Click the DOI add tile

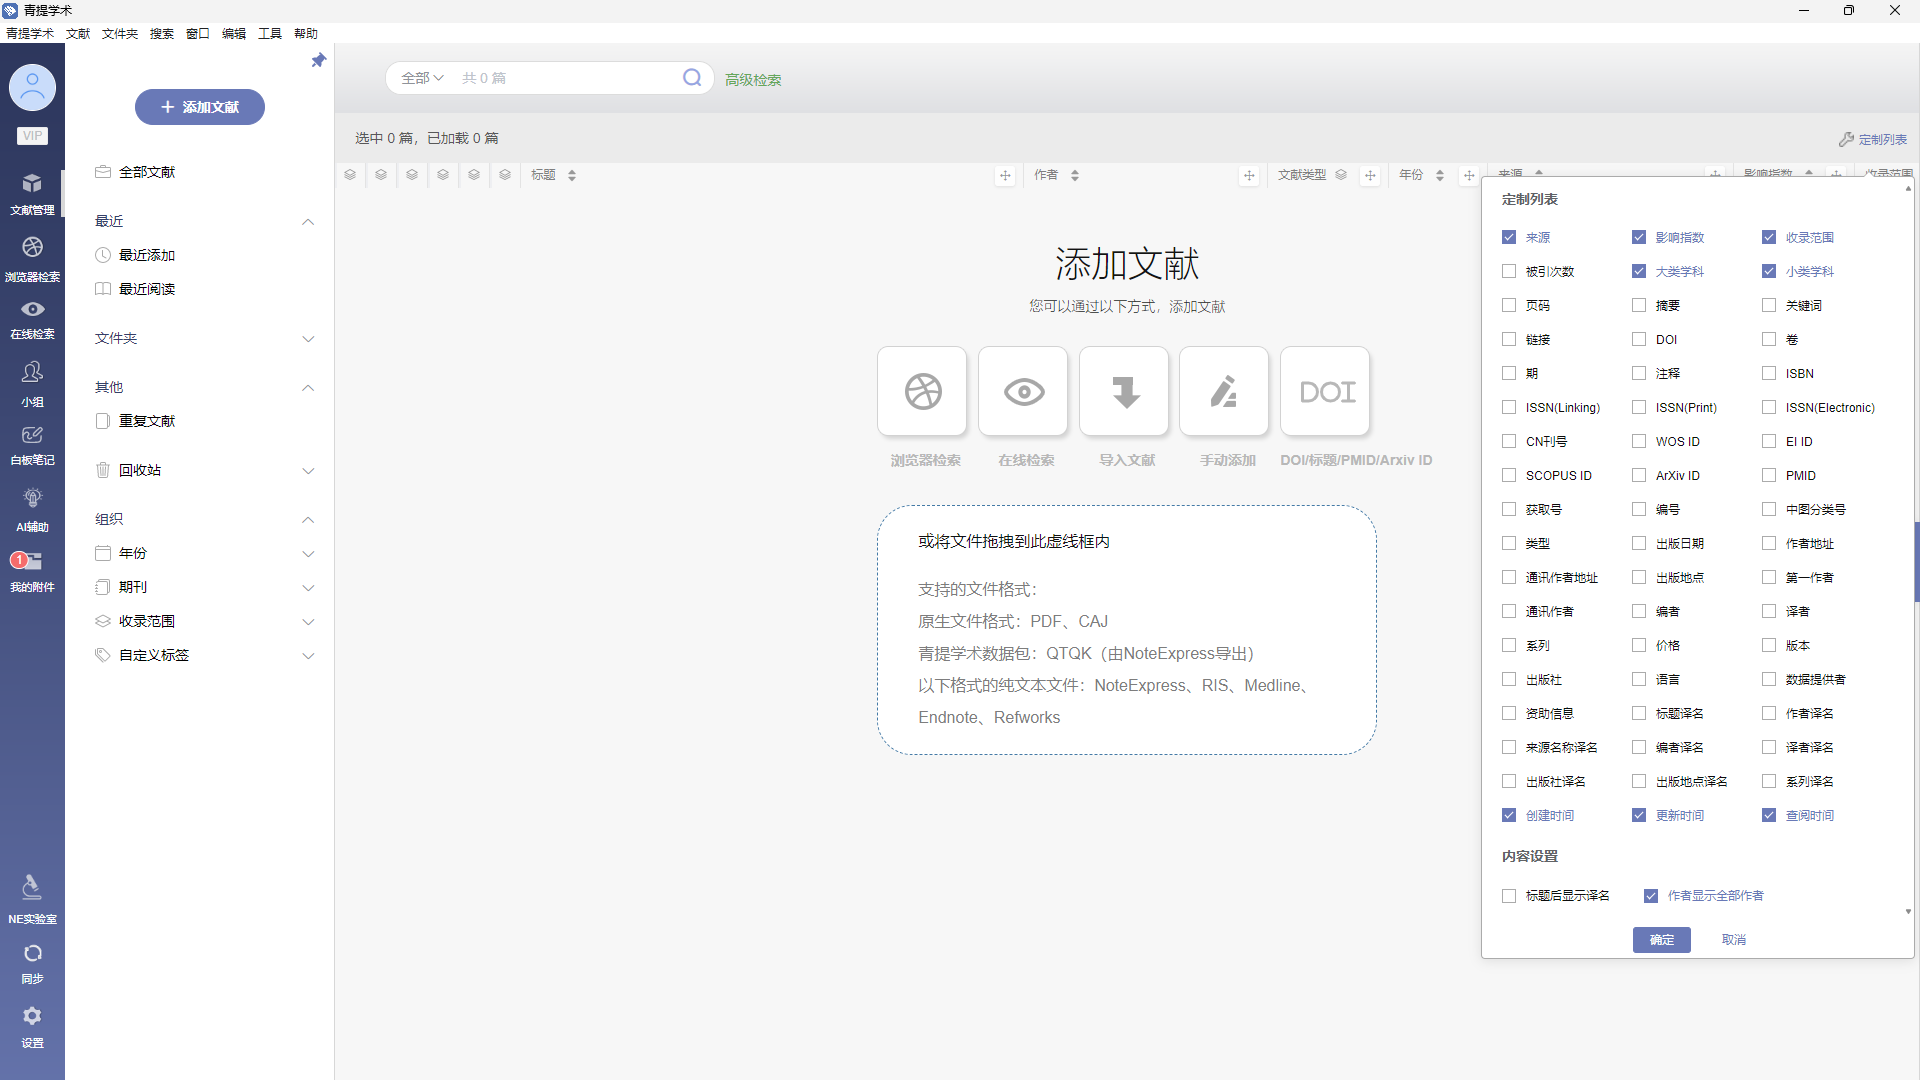coord(1325,392)
